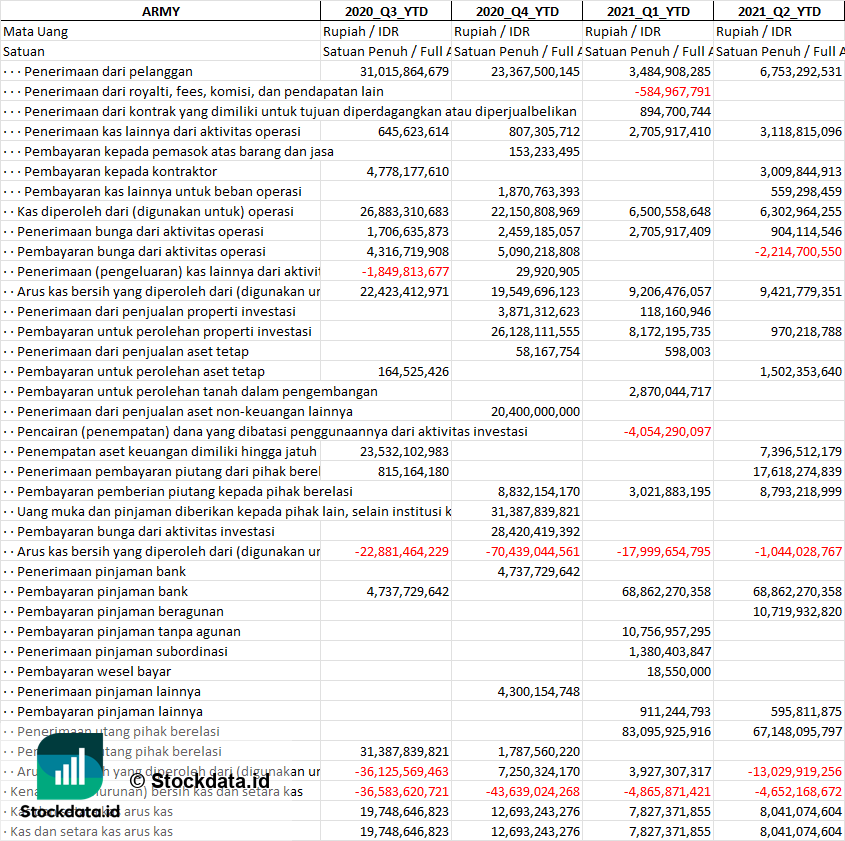This screenshot has height=841, width=845.
Task: Select the ARMY header cell
Action: (x=161, y=11)
